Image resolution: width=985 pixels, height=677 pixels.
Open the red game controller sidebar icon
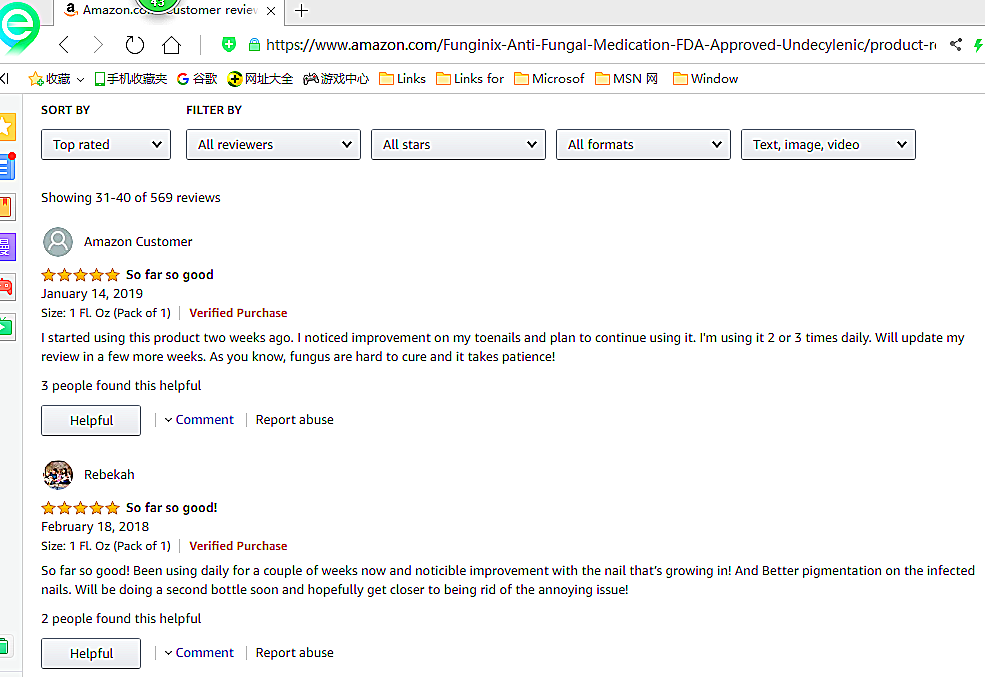click(6, 288)
